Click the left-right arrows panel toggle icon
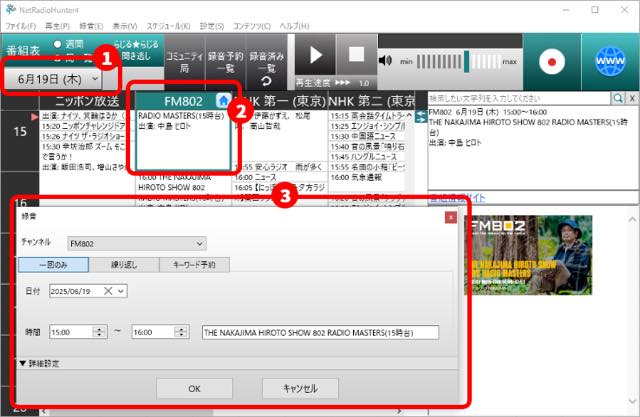The image size is (640, 417). coord(420,116)
